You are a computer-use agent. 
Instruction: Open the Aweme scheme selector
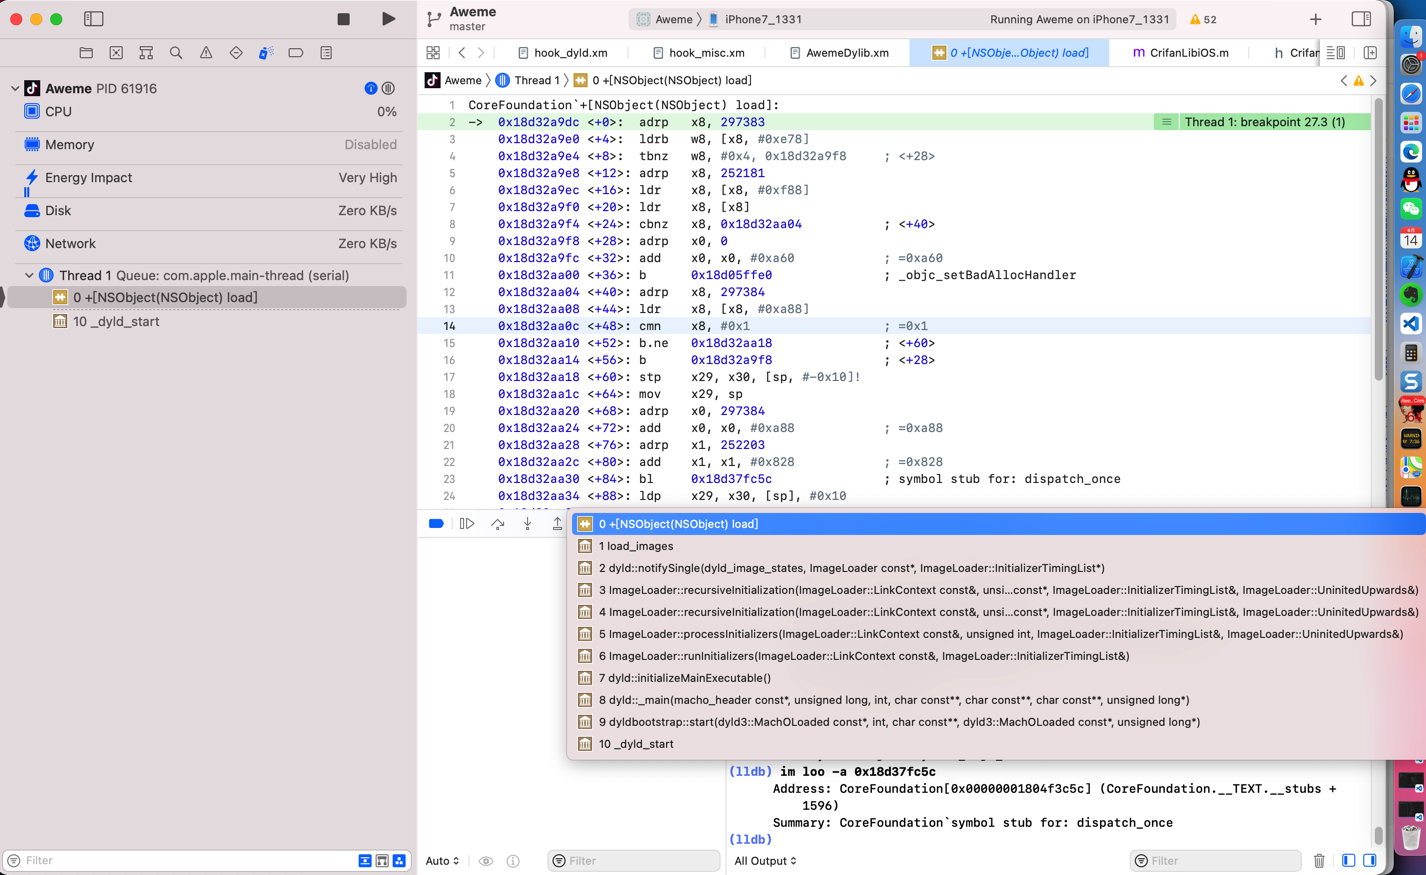665,19
